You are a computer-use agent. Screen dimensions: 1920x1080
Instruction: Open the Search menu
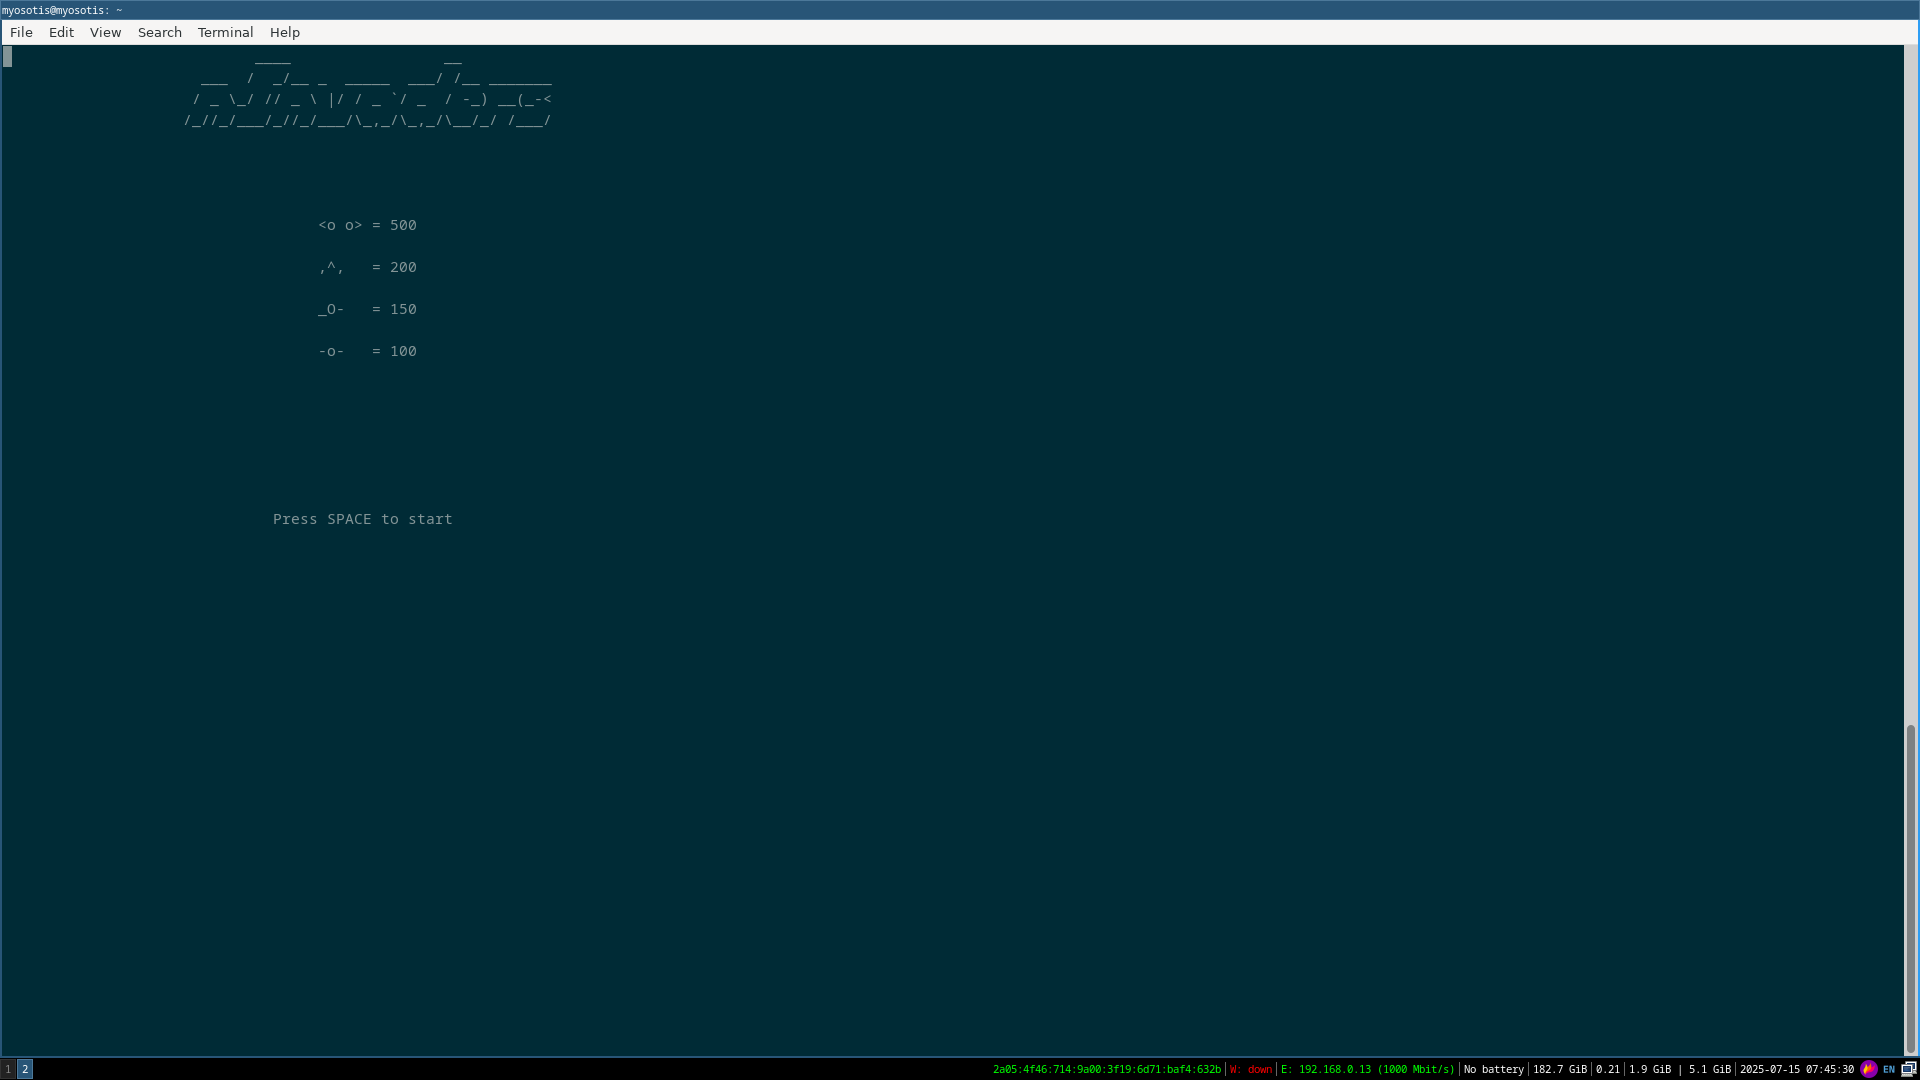159,32
